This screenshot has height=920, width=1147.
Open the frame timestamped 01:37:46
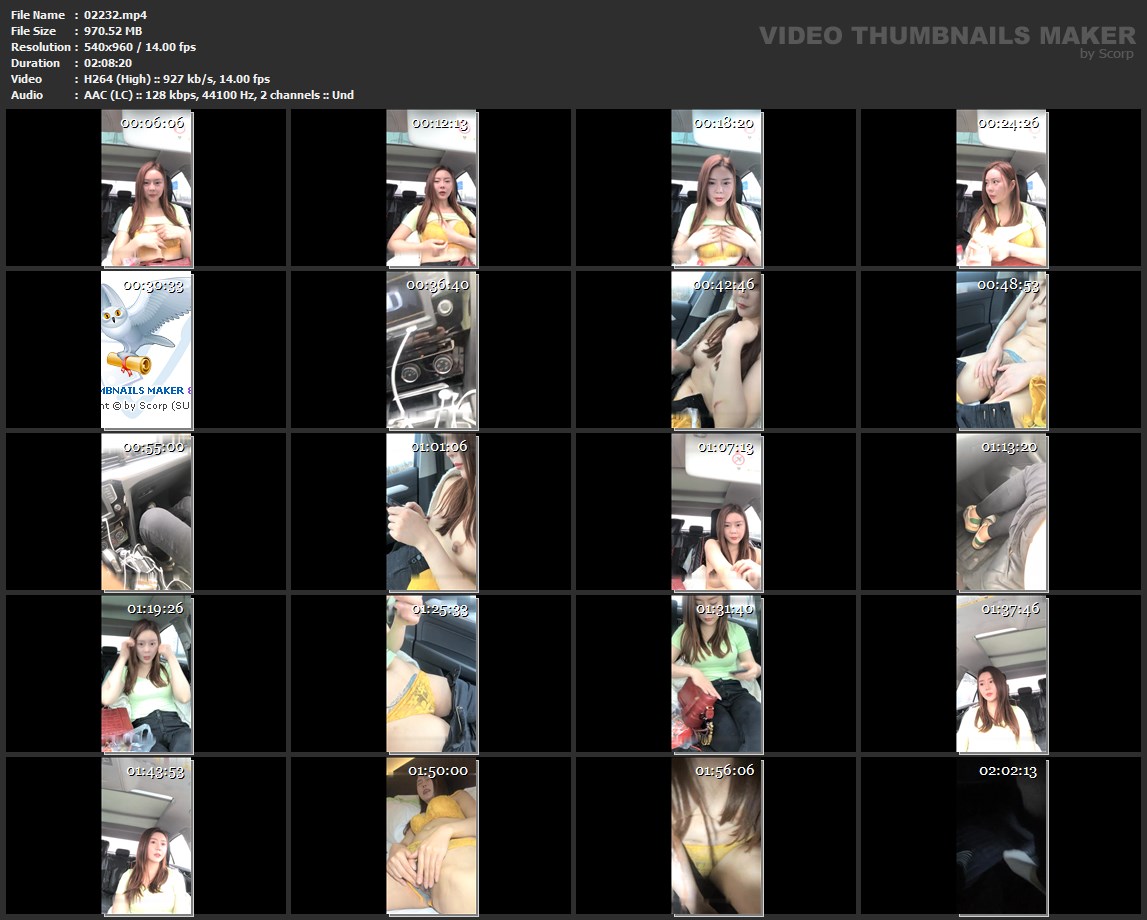(x=1001, y=674)
